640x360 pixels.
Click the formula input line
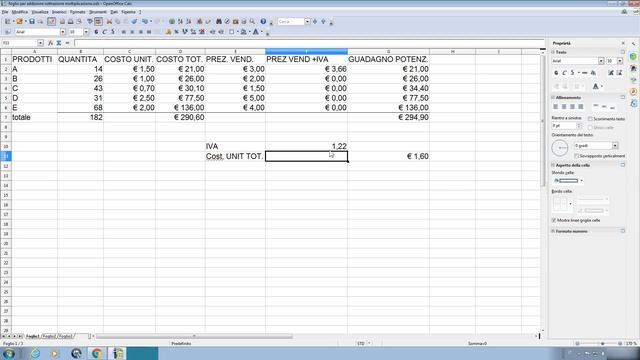[309, 43]
